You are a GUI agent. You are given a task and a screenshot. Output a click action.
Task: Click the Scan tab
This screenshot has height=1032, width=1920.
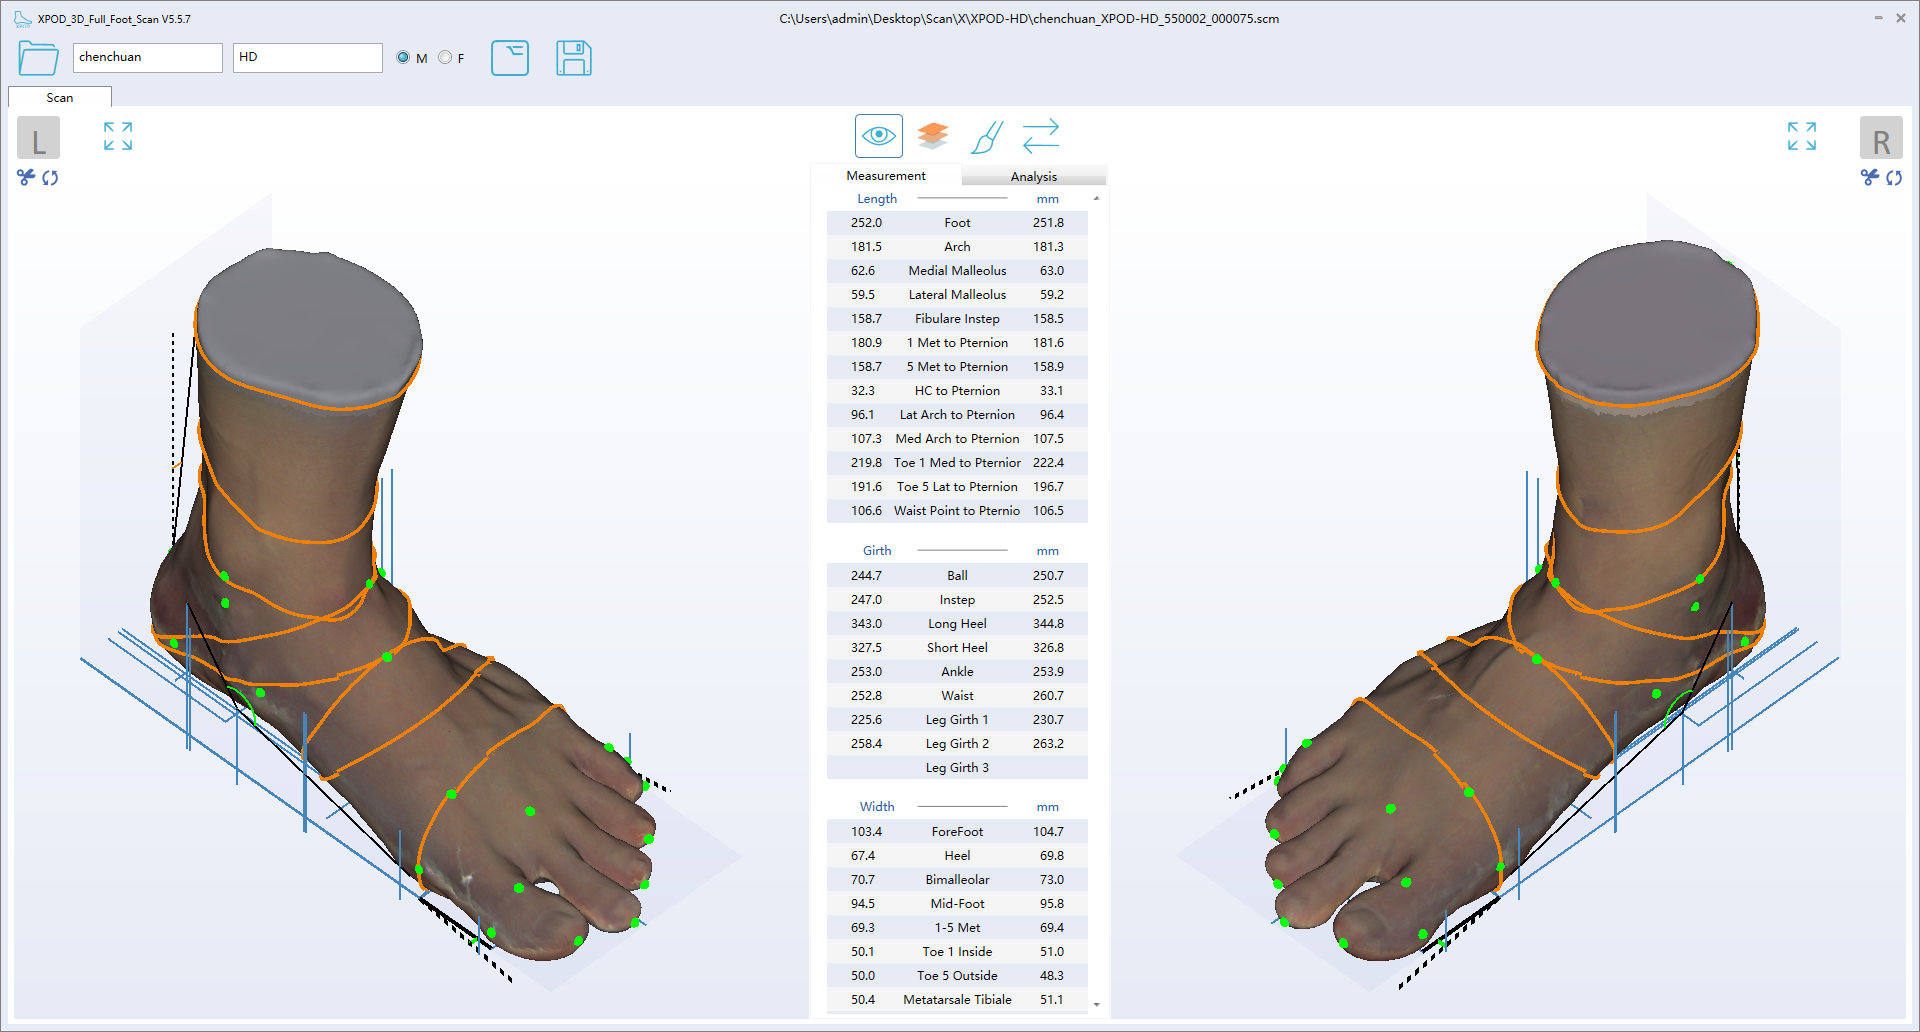[x=59, y=98]
